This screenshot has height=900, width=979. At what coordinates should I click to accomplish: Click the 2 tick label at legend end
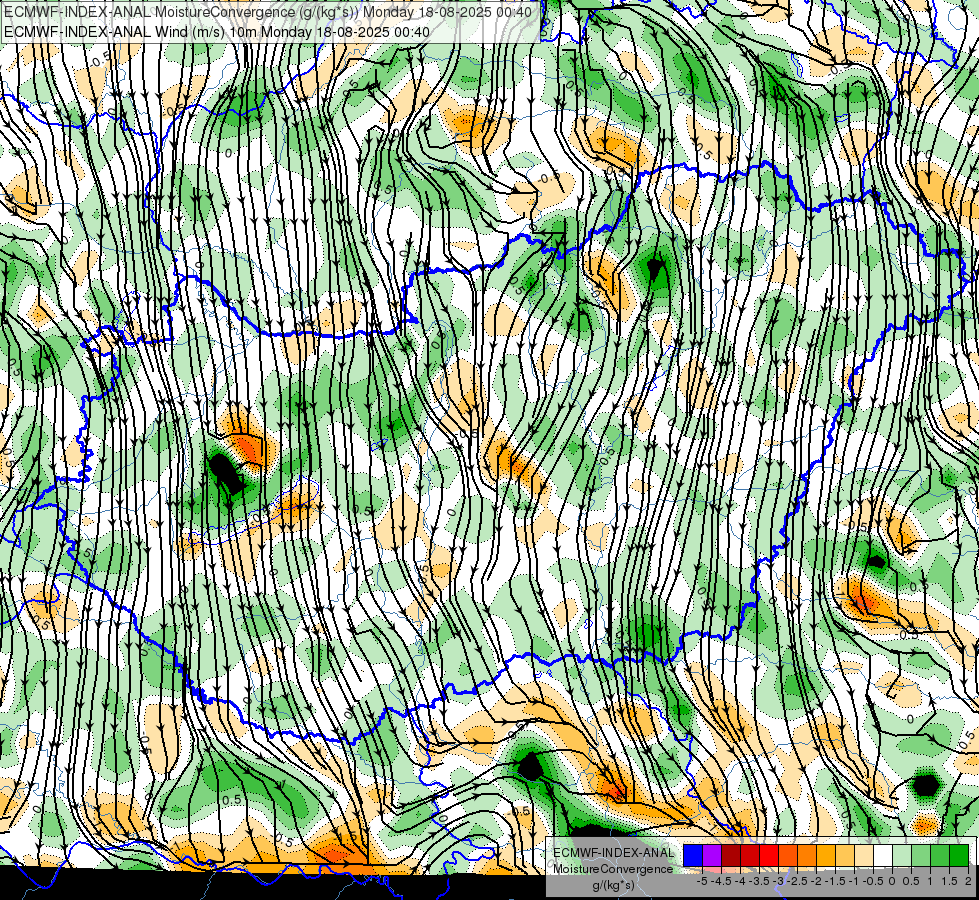tap(968, 881)
